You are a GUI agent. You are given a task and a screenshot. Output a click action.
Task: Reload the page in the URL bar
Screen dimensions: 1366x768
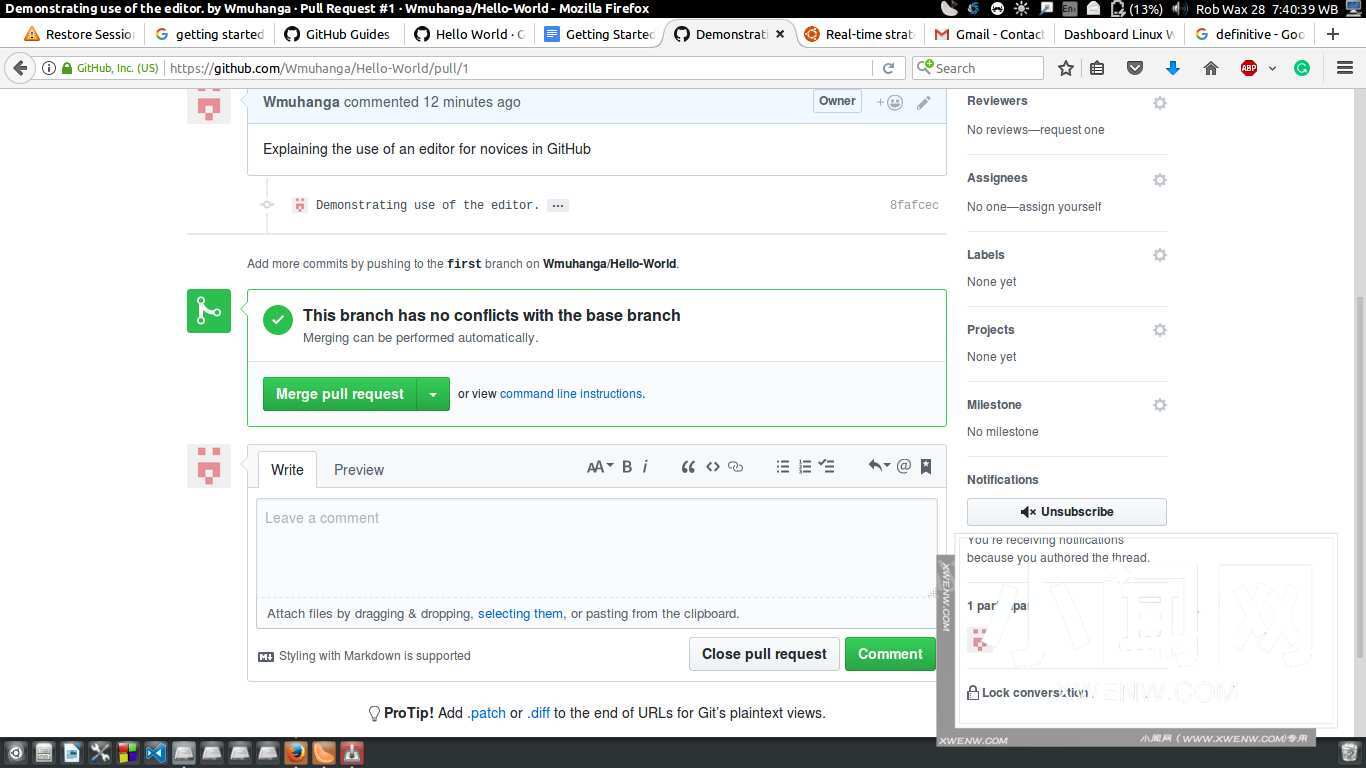tap(887, 68)
